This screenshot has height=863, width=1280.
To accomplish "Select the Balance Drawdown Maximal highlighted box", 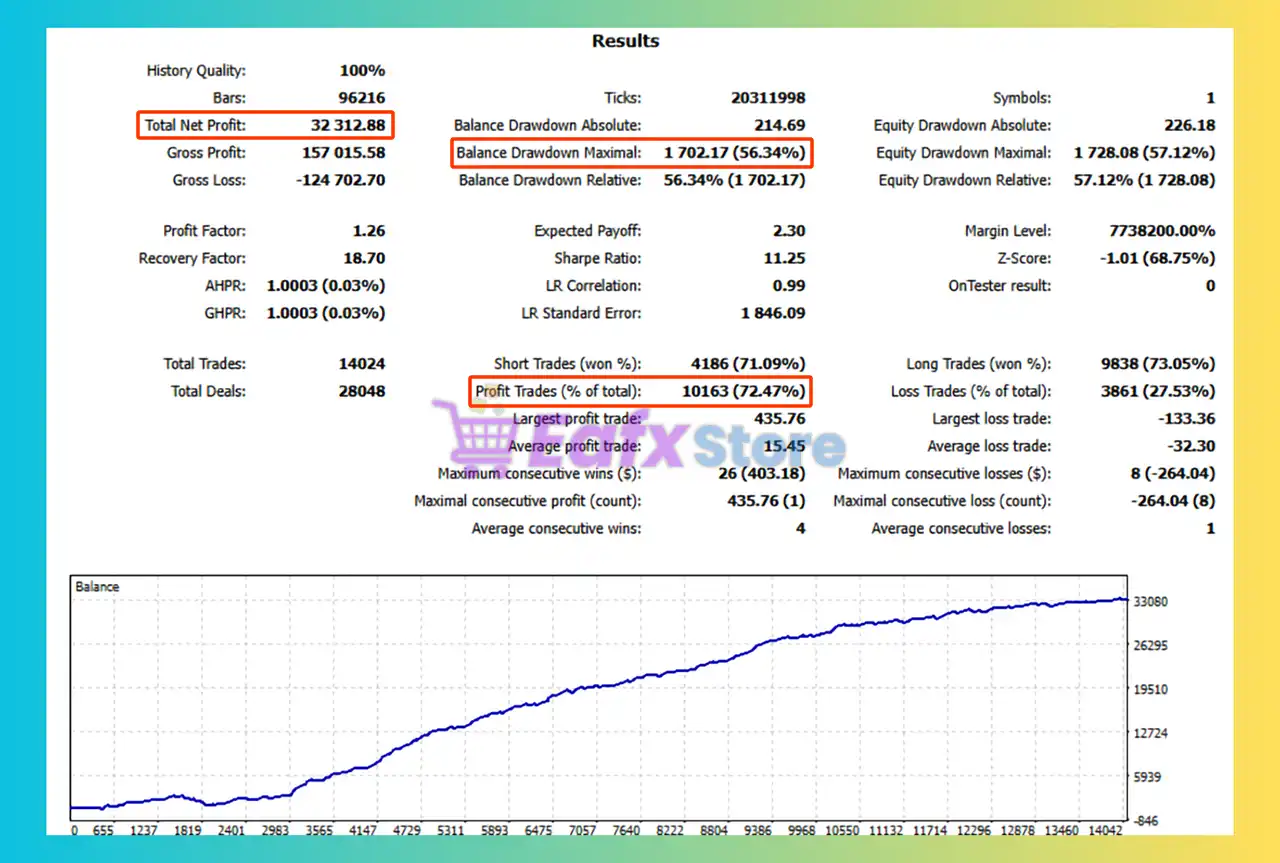I will click(x=630, y=153).
